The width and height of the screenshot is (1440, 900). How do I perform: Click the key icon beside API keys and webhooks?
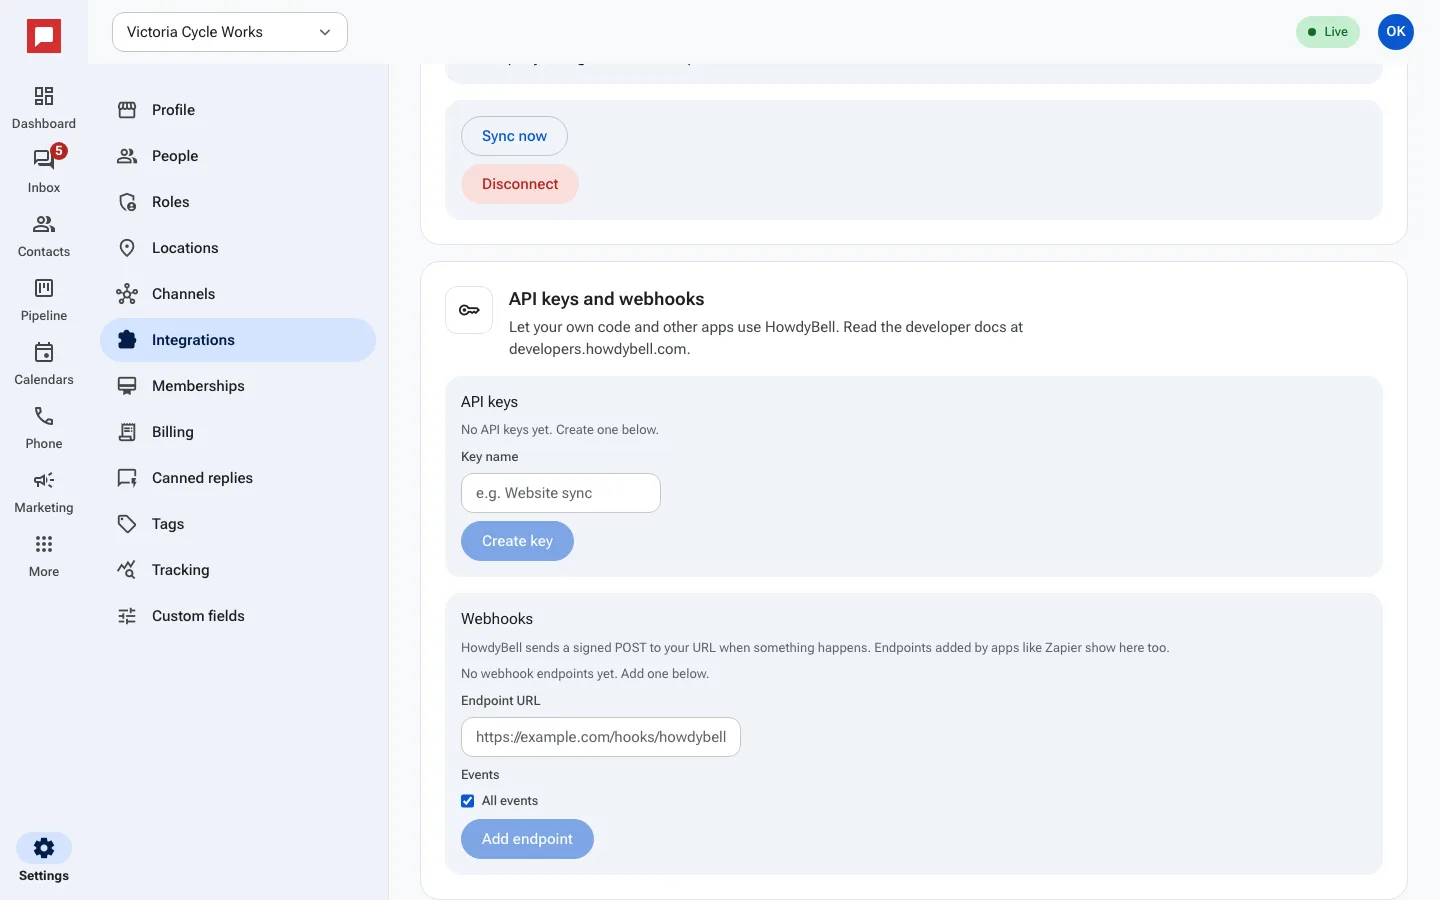coord(469,310)
